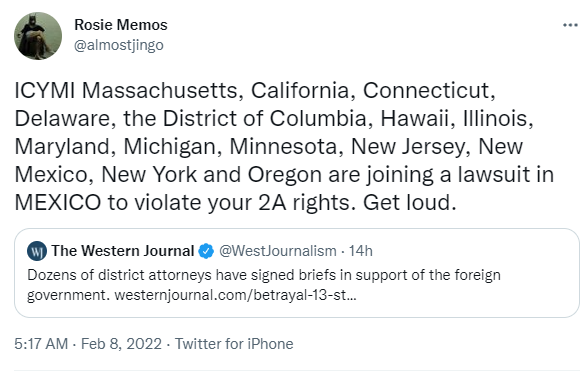Click The Western Journal WJ logo icon
Screen dimensions: 587x373
(37, 251)
